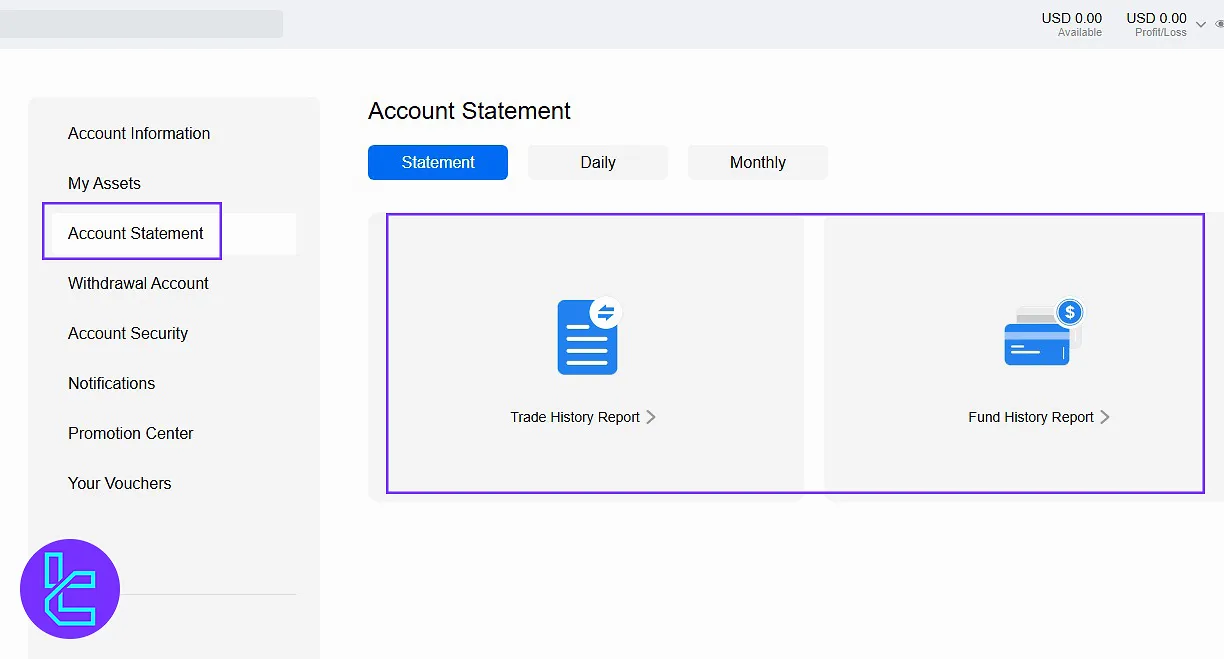Open the Withdrawal Account page

tap(138, 283)
